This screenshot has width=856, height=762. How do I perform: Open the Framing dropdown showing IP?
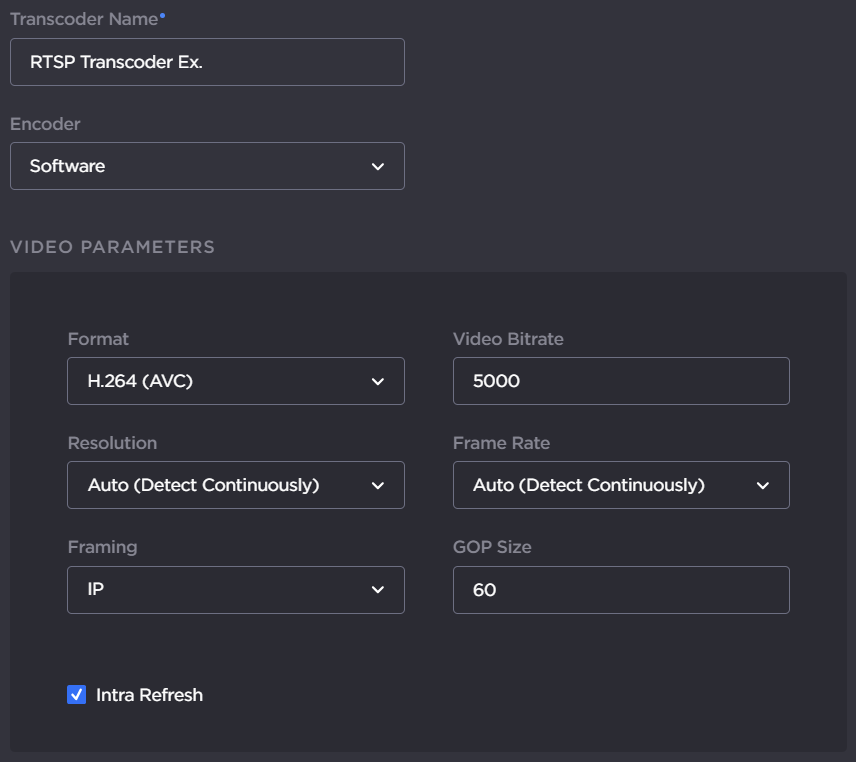(x=235, y=590)
